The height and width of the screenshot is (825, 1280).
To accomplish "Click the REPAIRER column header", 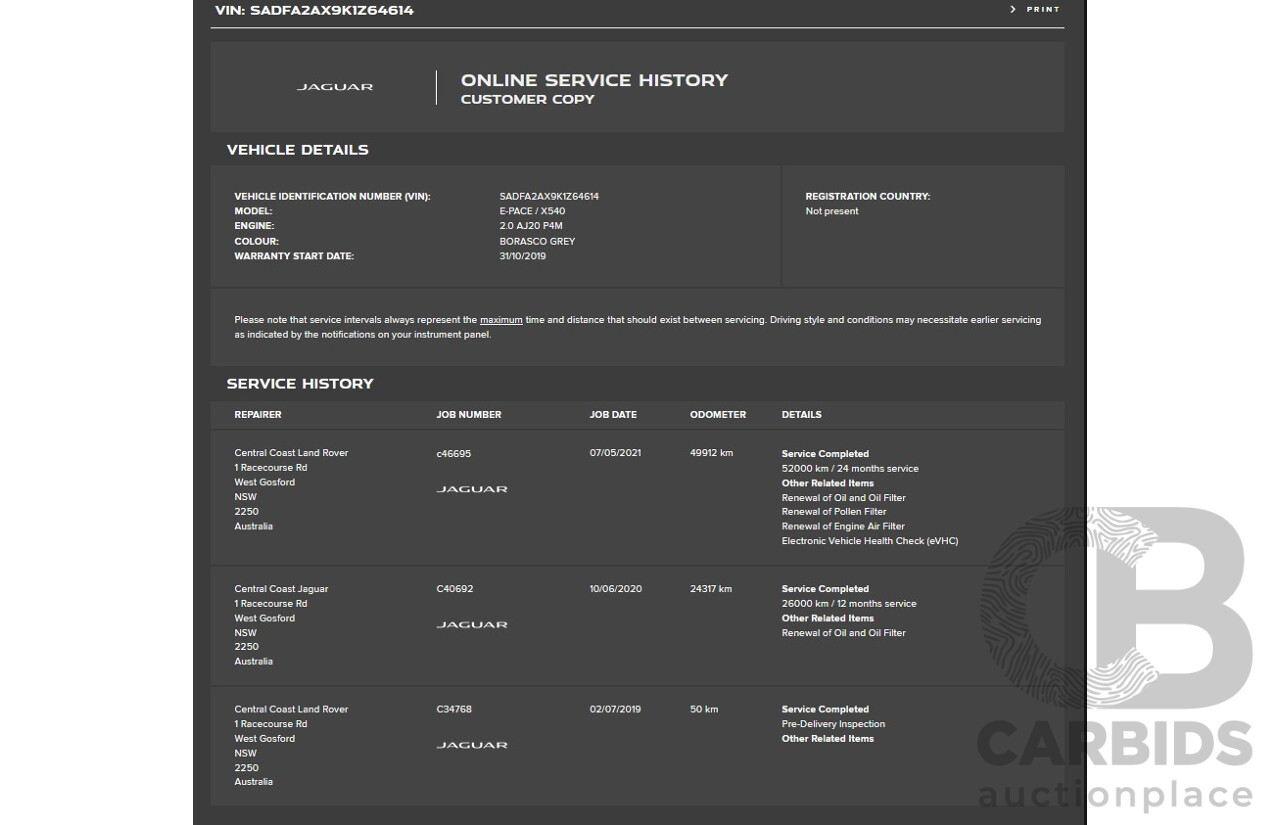I will pos(258,415).
